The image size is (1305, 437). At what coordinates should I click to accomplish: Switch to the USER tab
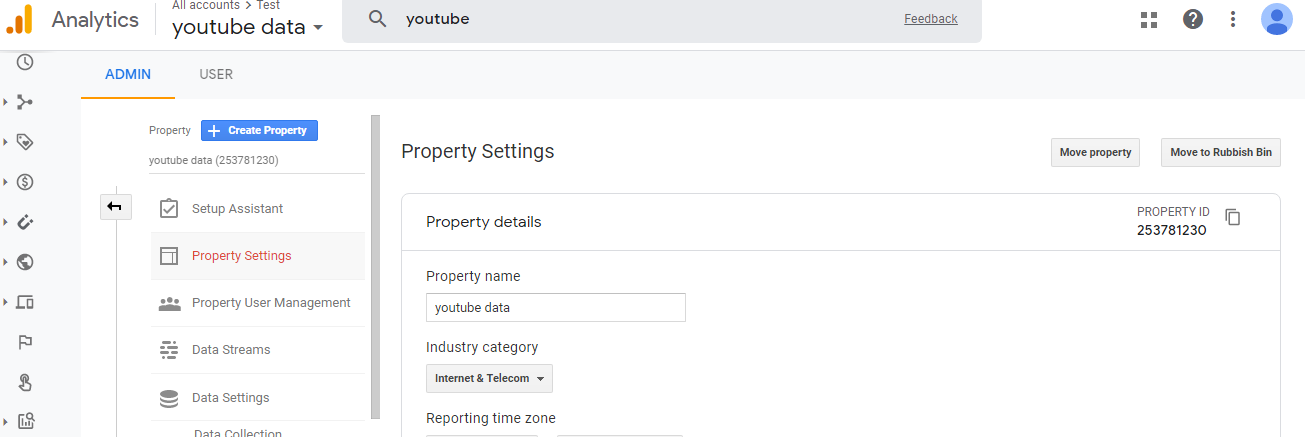[216, 74]
